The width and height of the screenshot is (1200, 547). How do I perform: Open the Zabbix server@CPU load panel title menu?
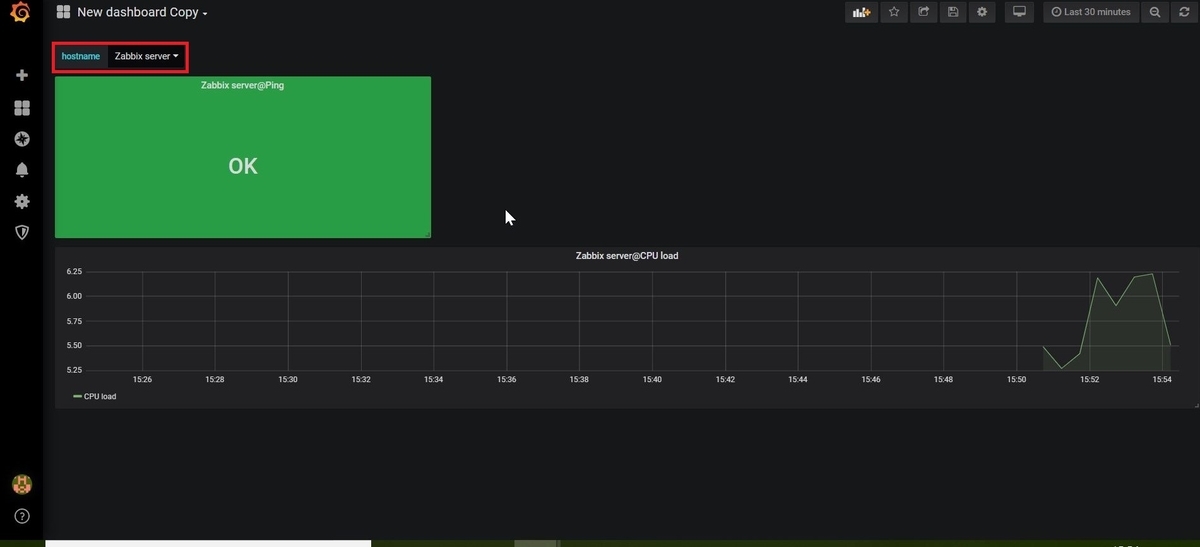(x=627, y=256)
